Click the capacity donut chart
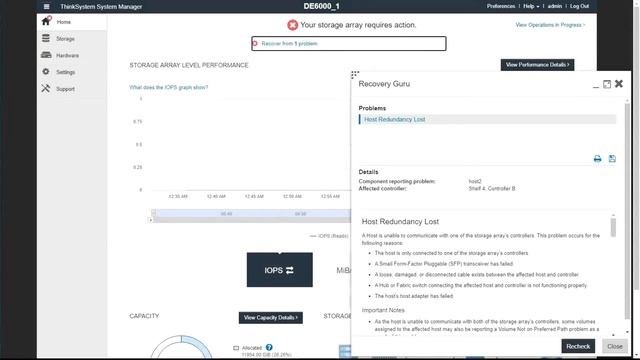 (181, 347)
